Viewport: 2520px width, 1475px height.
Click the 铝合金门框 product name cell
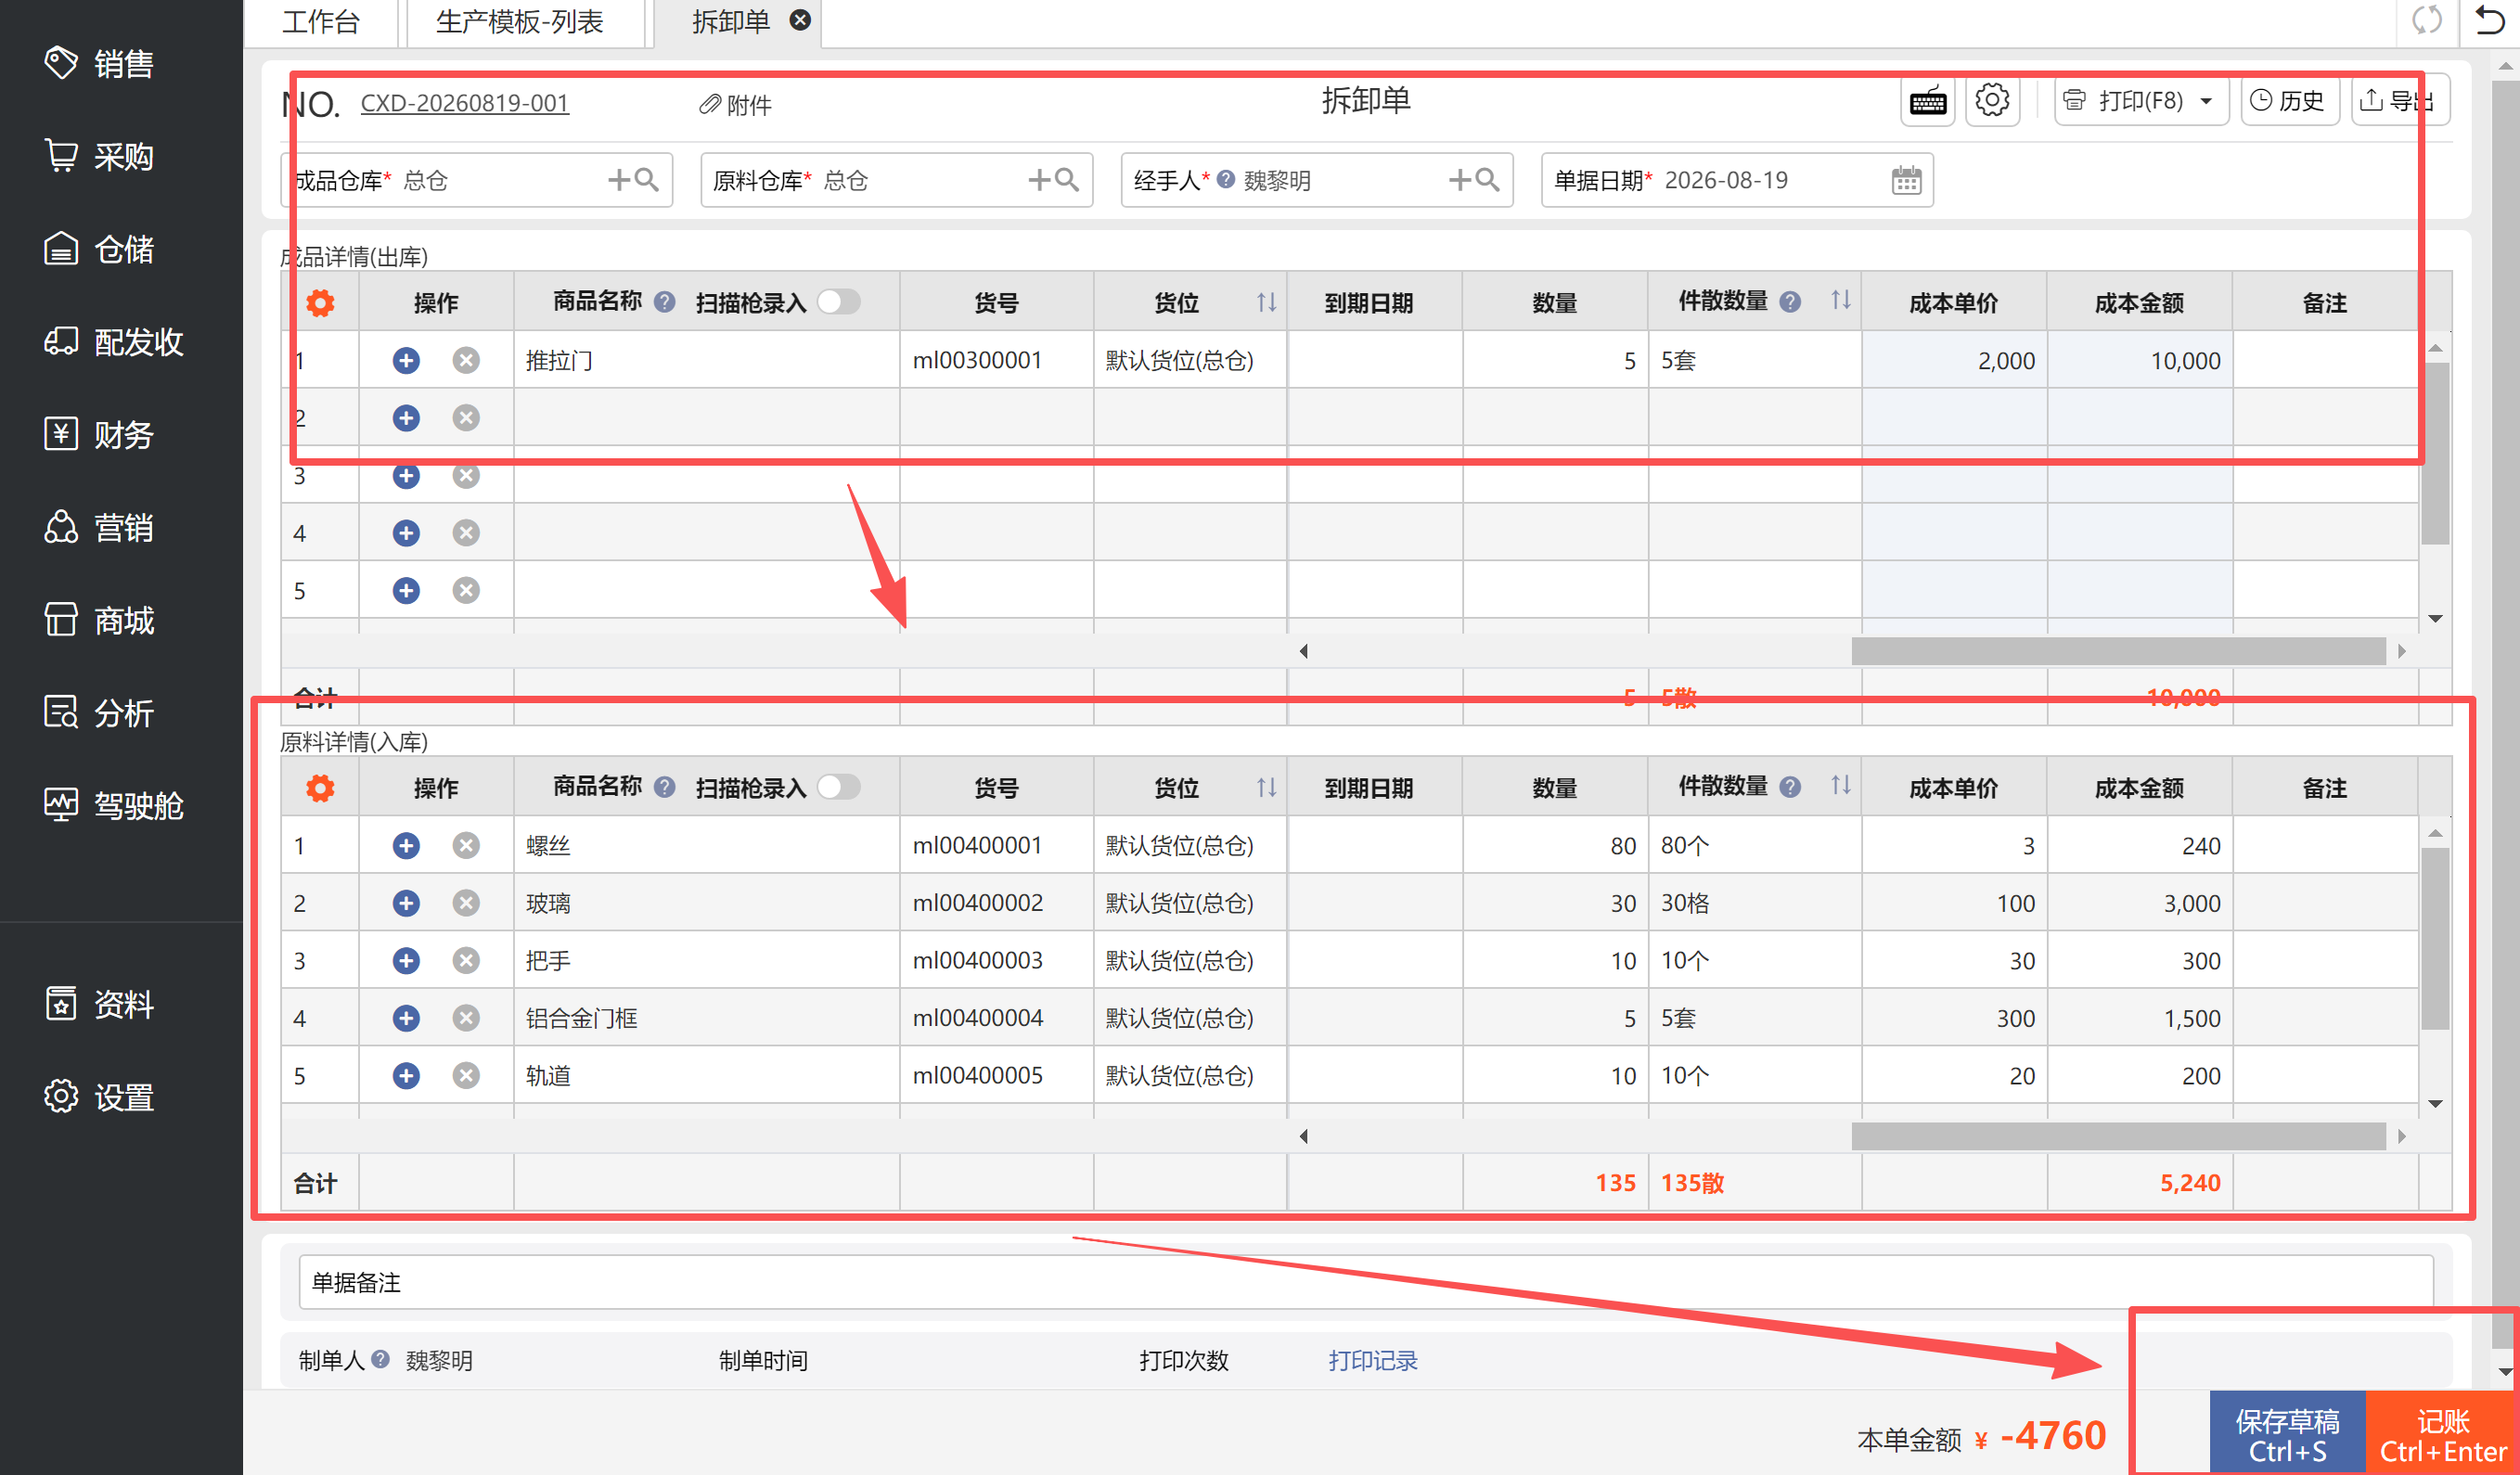(x=706, y=1018)
